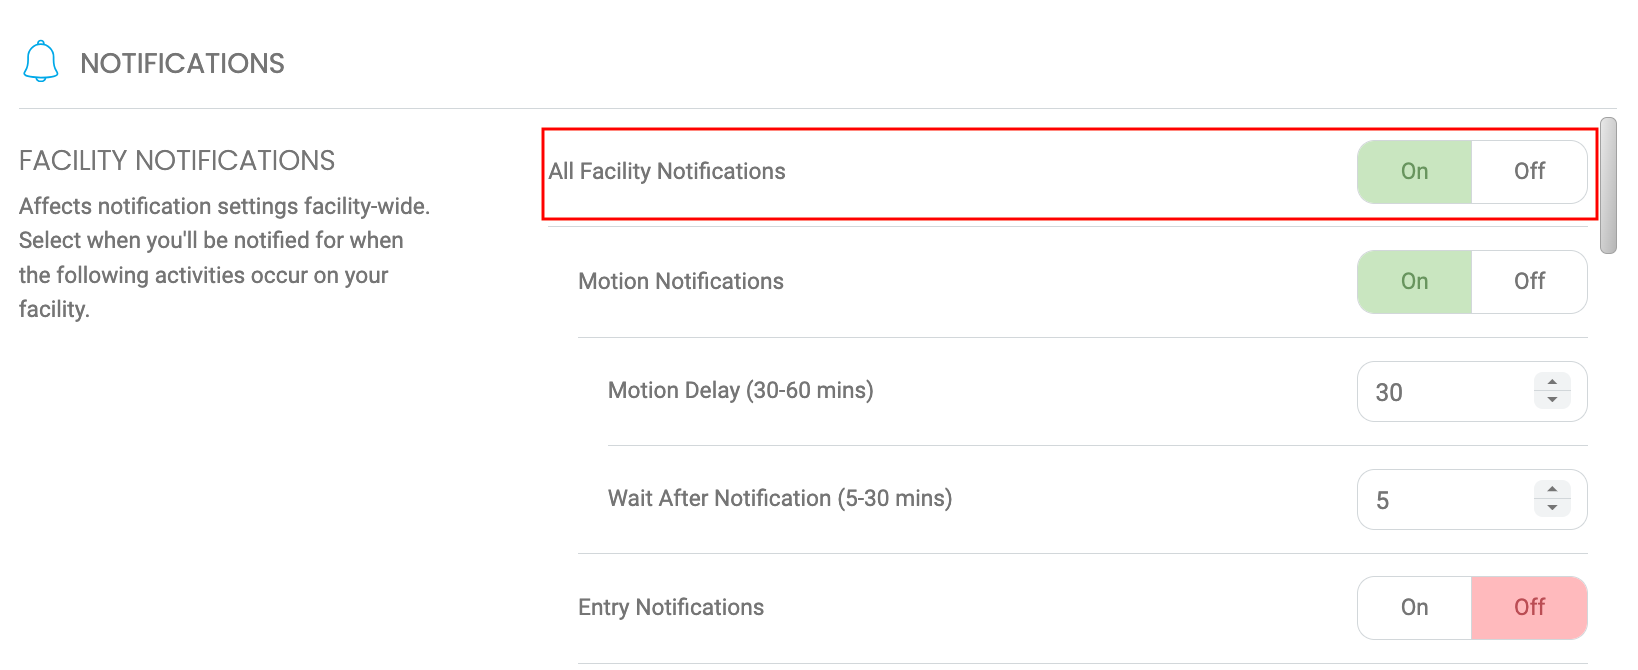Decrease the Motion Delay value
1638x670 pixels.
[x=1551, y=399]
